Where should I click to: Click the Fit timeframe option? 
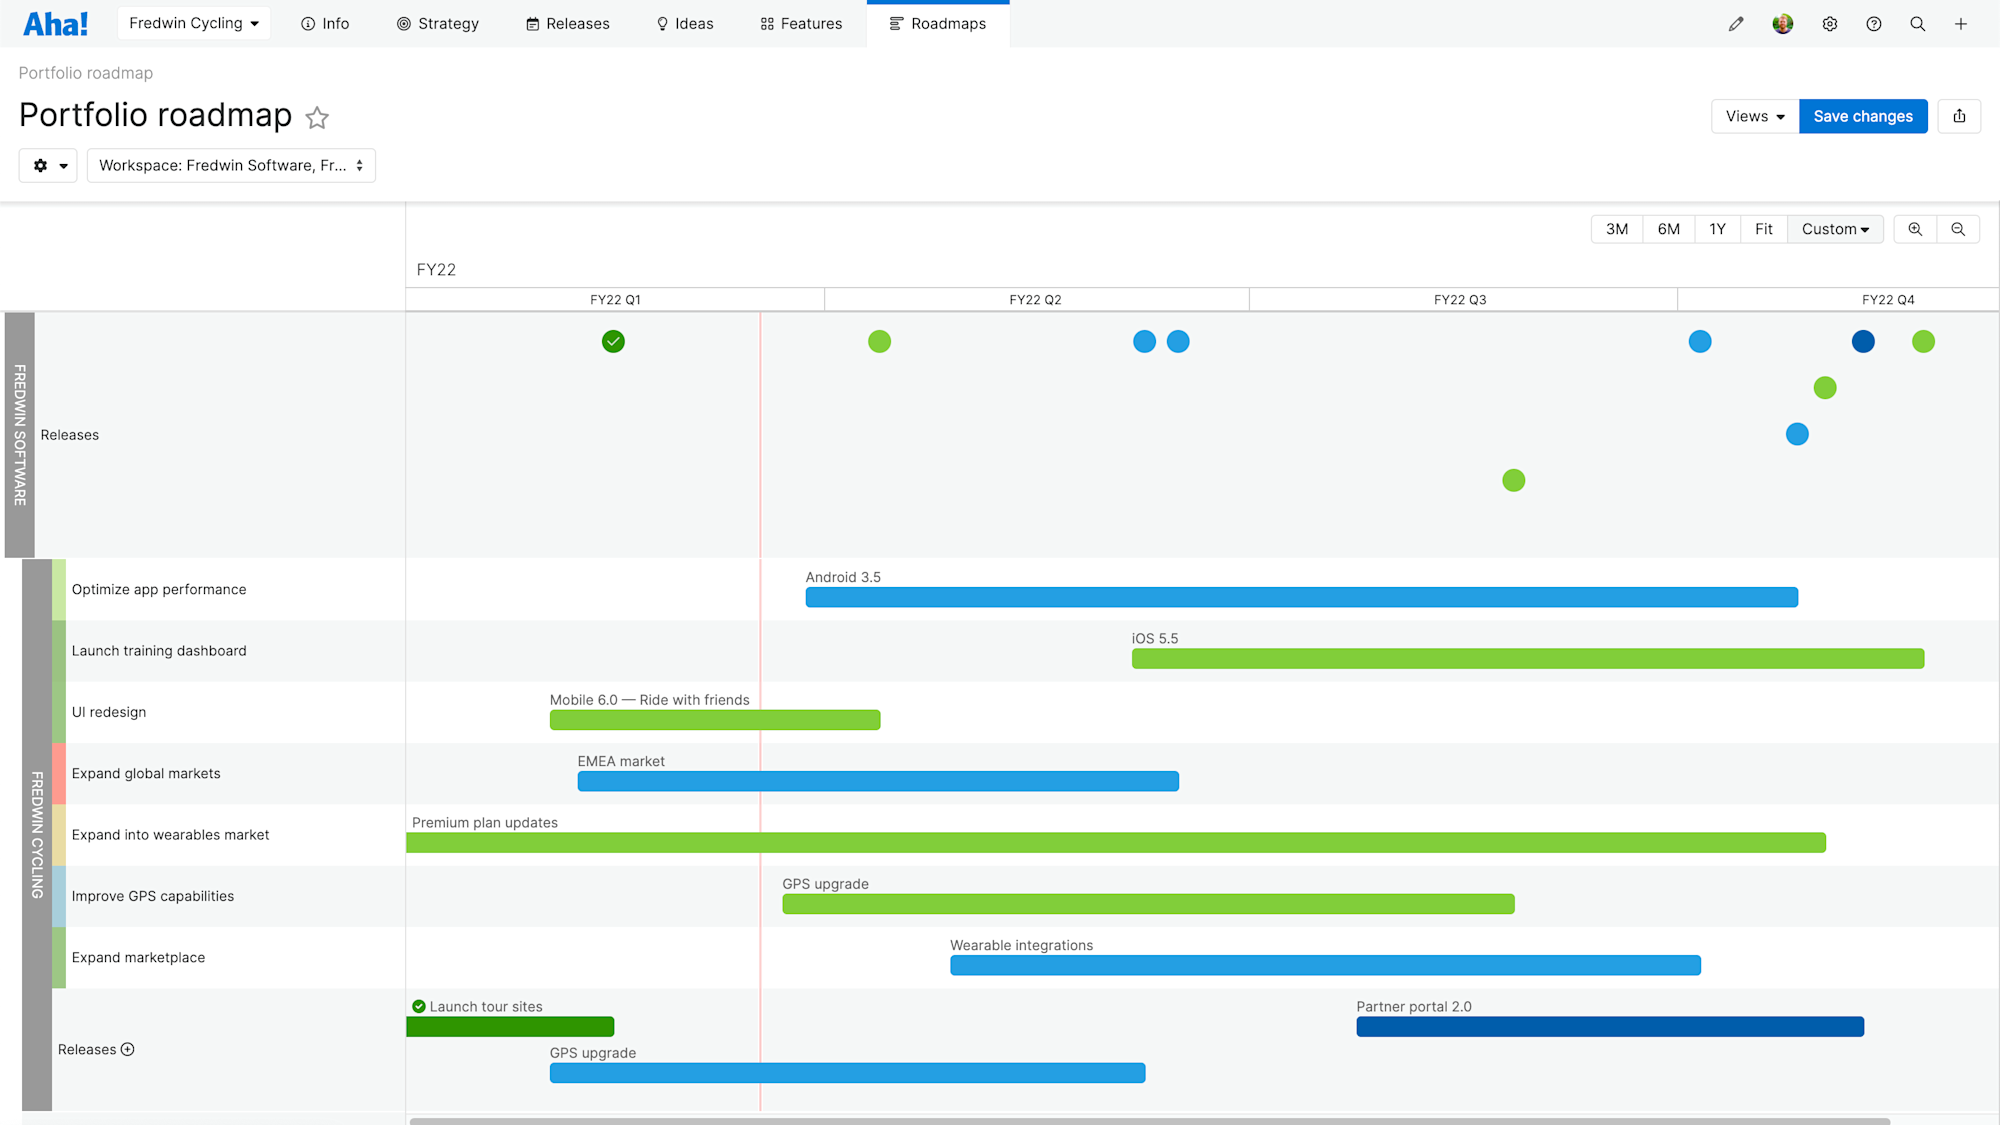pos(1763,229)
